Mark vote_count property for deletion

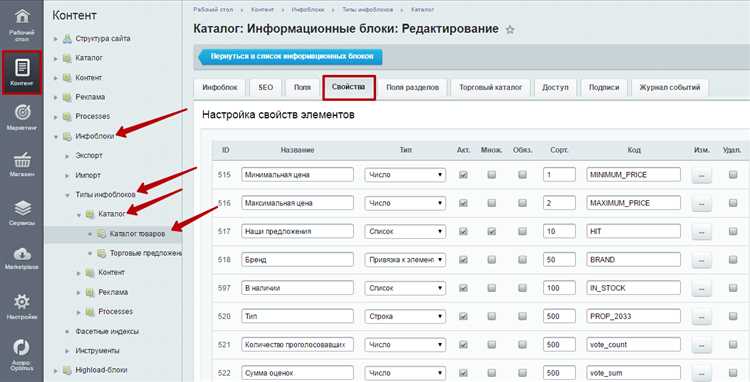coord(733,344)
